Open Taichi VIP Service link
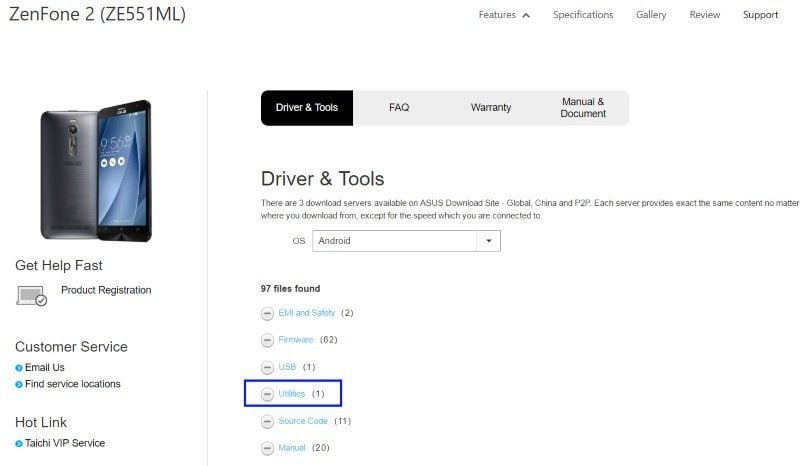 [65, 444]
